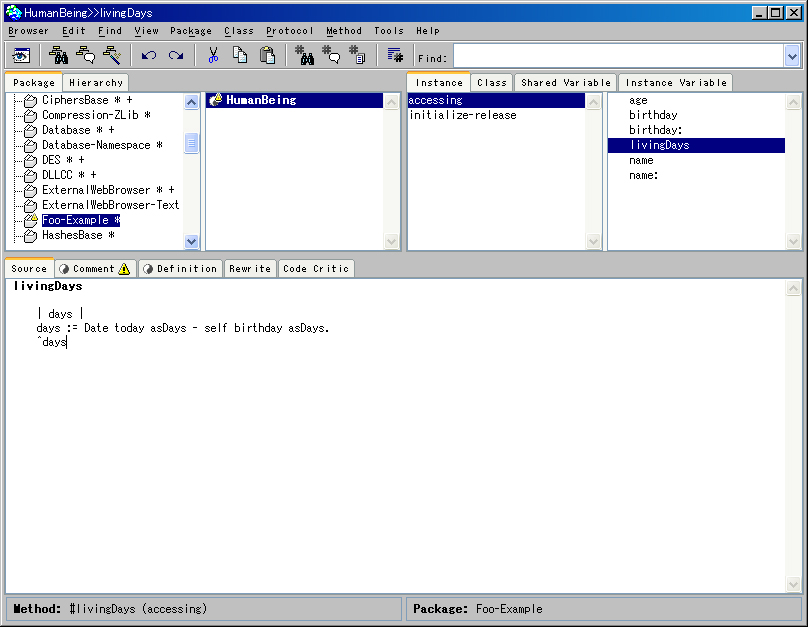Image resolution: width=808 pixels, height=627 pixels.
Task: Select the HashesBase package
Action: 78,235
